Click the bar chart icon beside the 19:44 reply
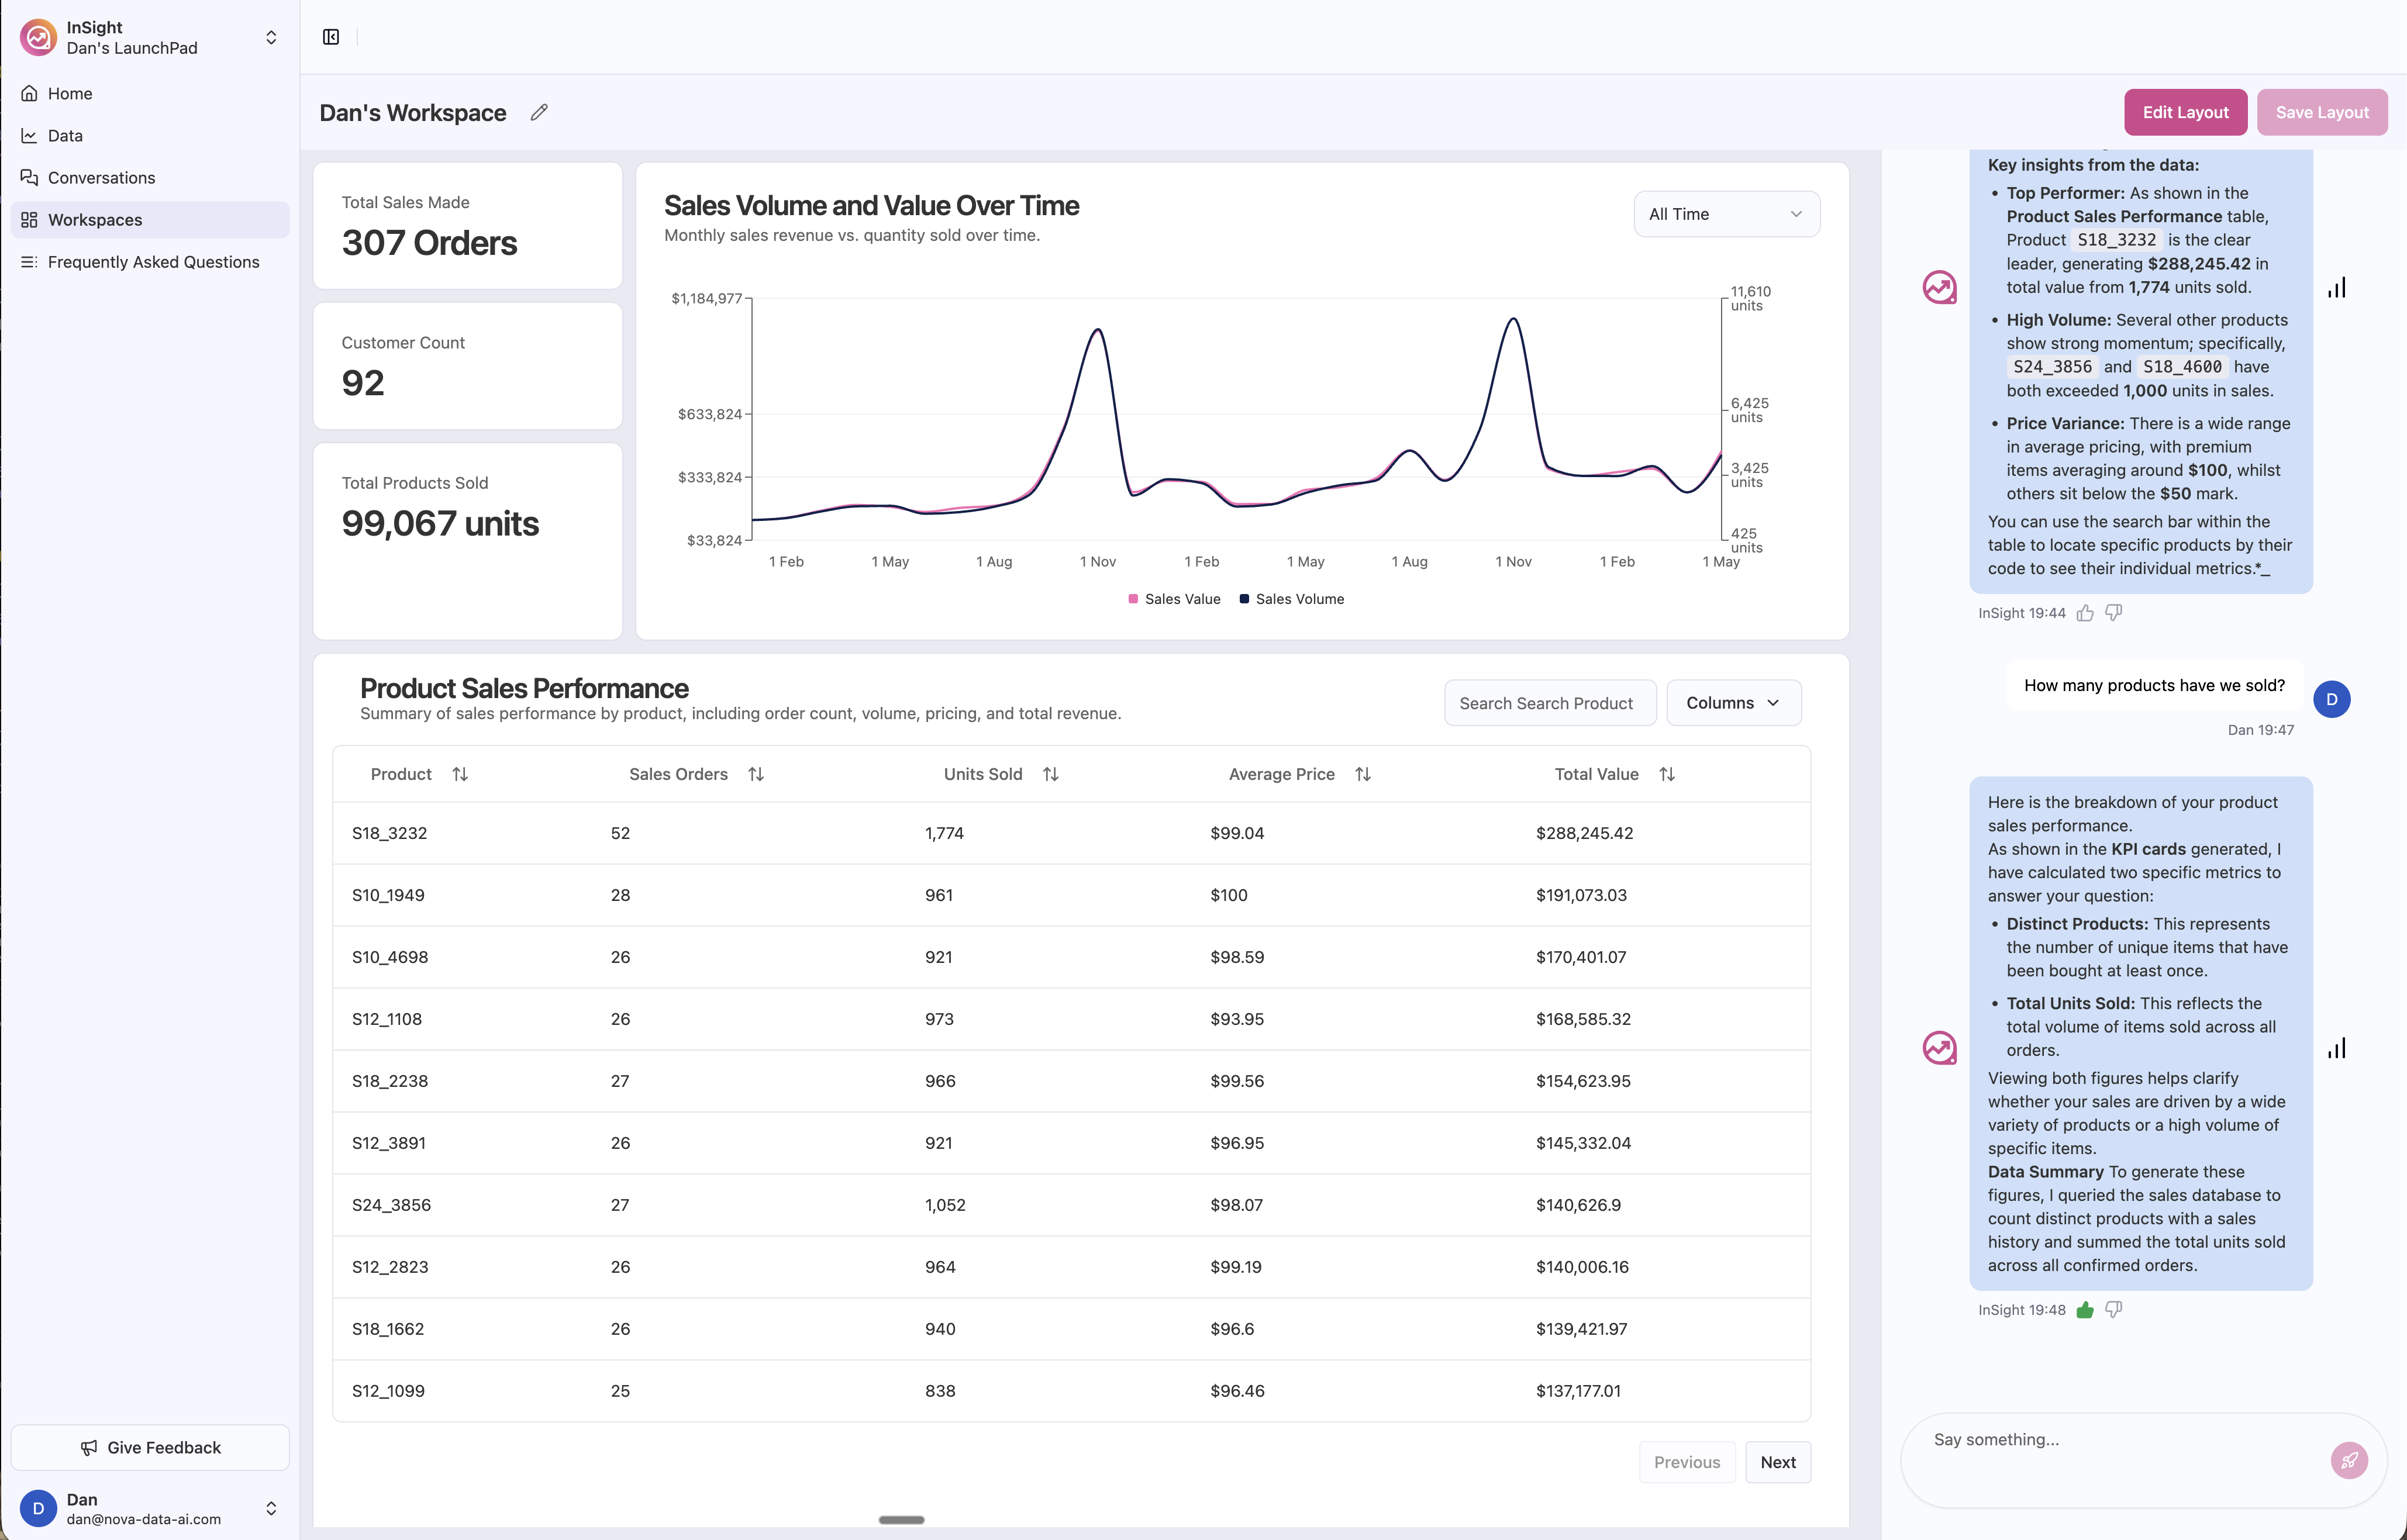This screenshot has height=1540, width=2407. coord(2336,288)
